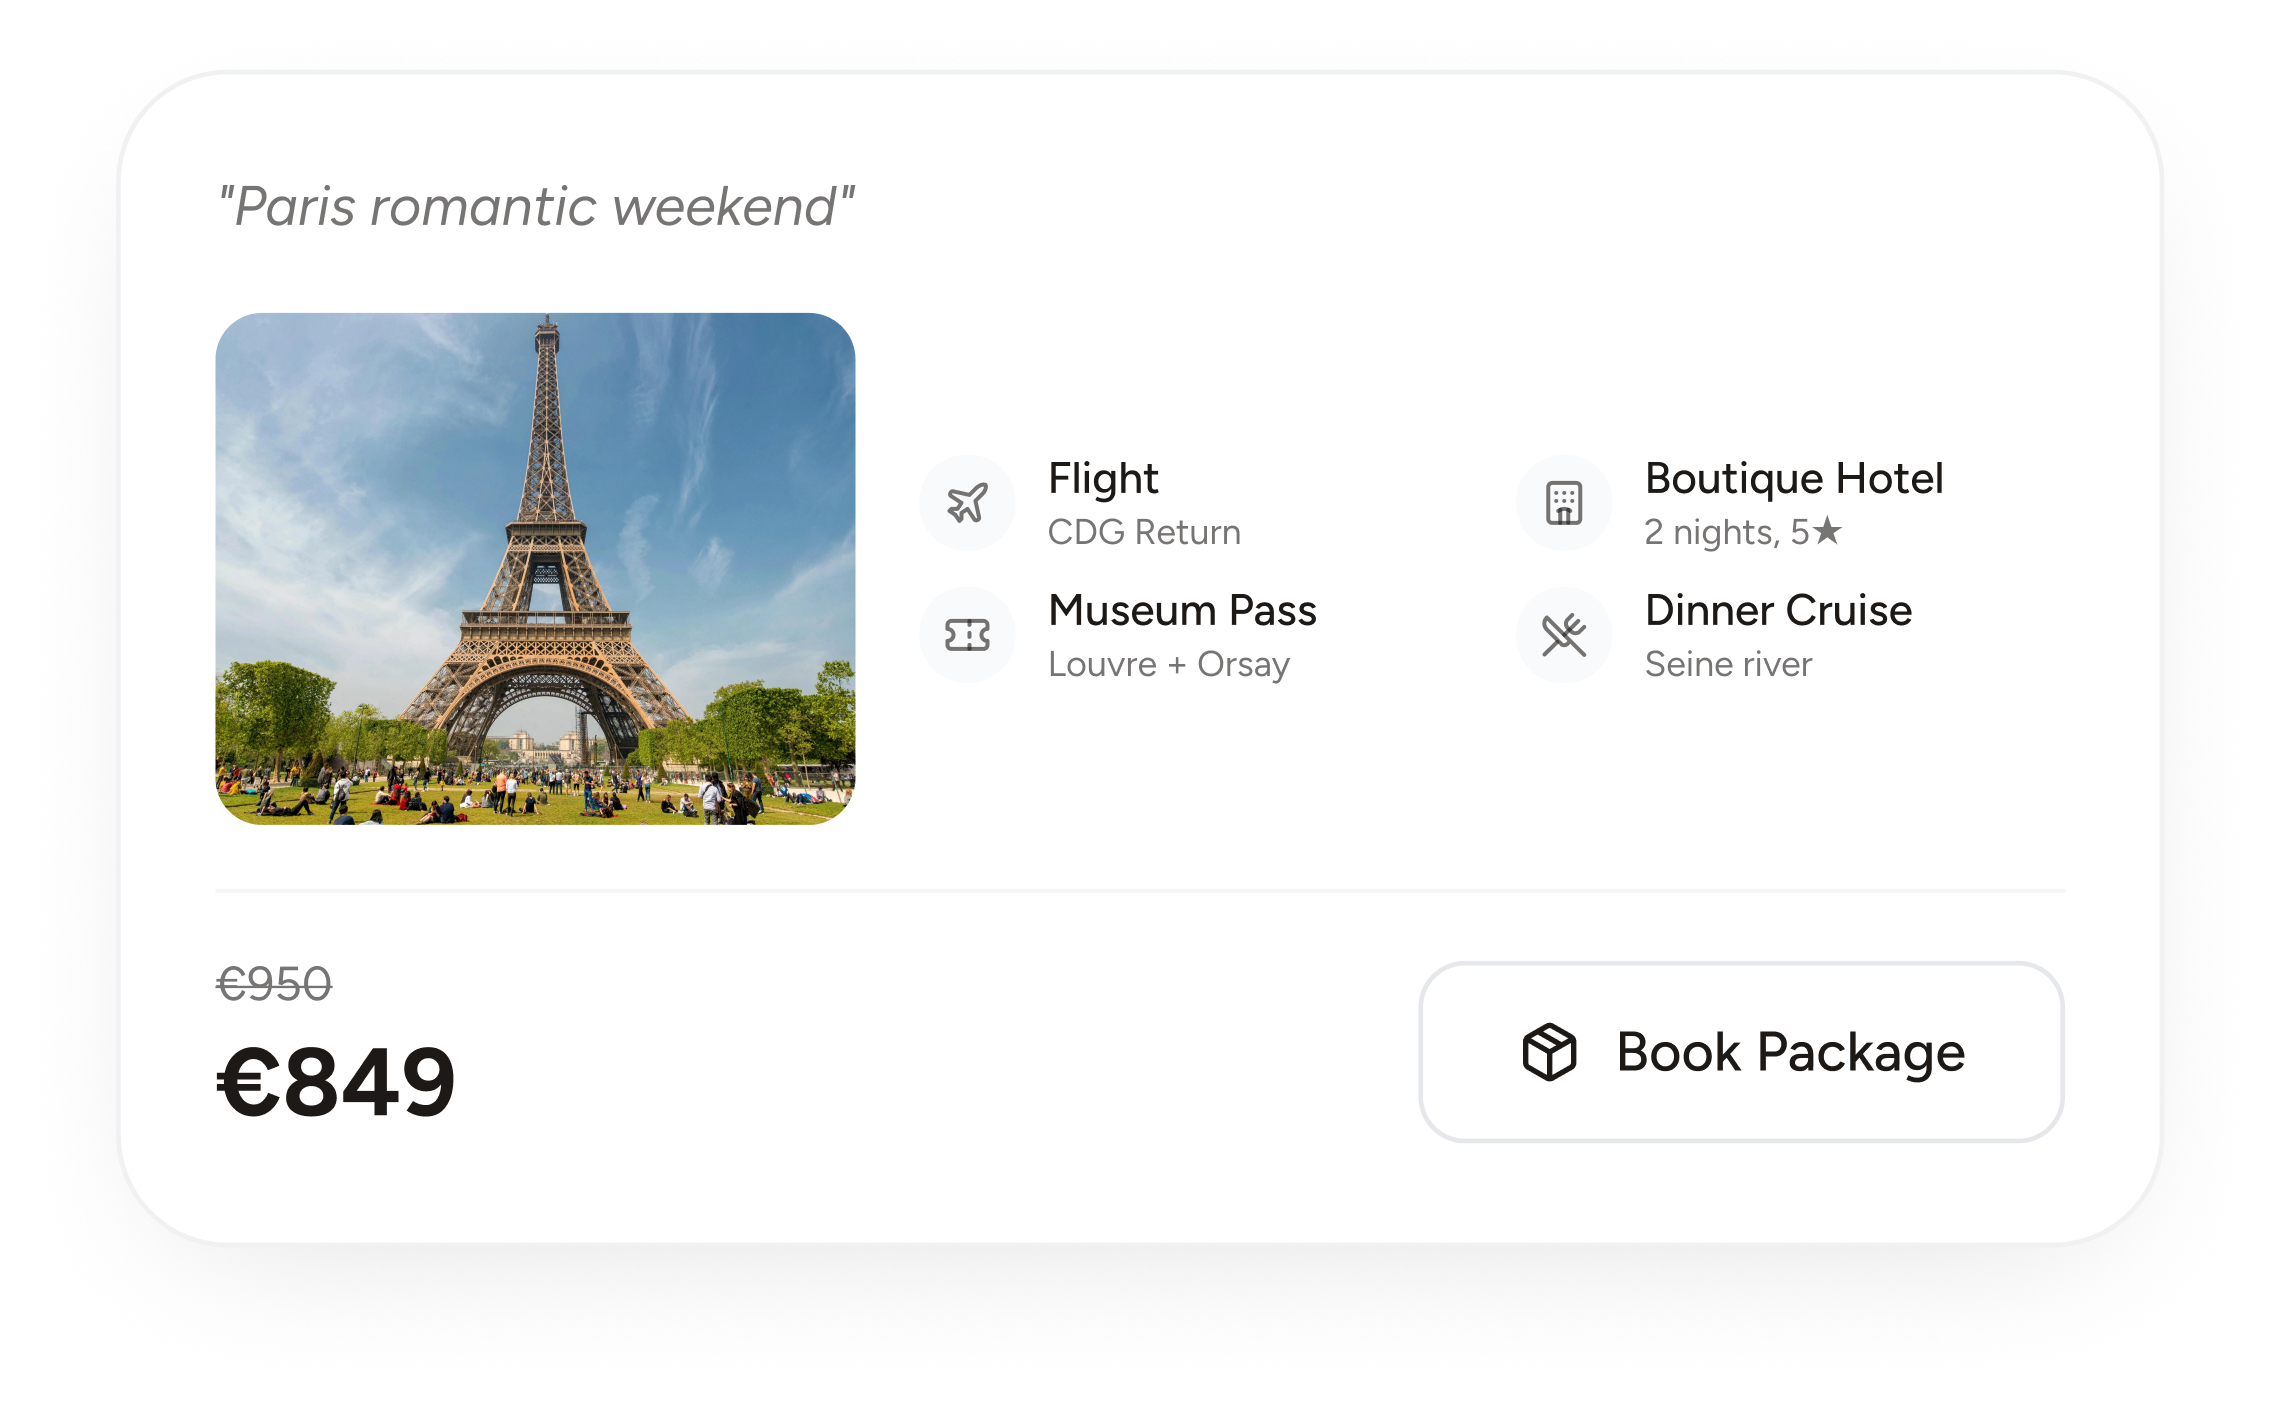The height and width of the screenshot is (1411, 2281).
Task: Click the "Paris romantic weekend" title
Action: (536, 207)
